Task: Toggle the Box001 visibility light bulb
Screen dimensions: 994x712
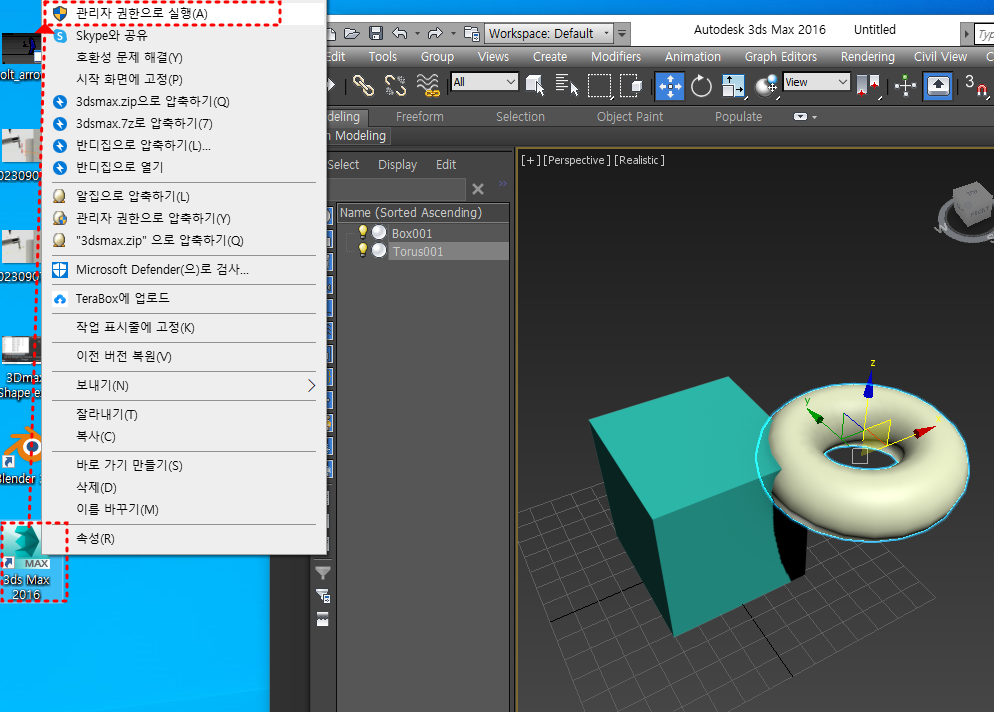Action: pyautogui.click(x=363, y=232)
